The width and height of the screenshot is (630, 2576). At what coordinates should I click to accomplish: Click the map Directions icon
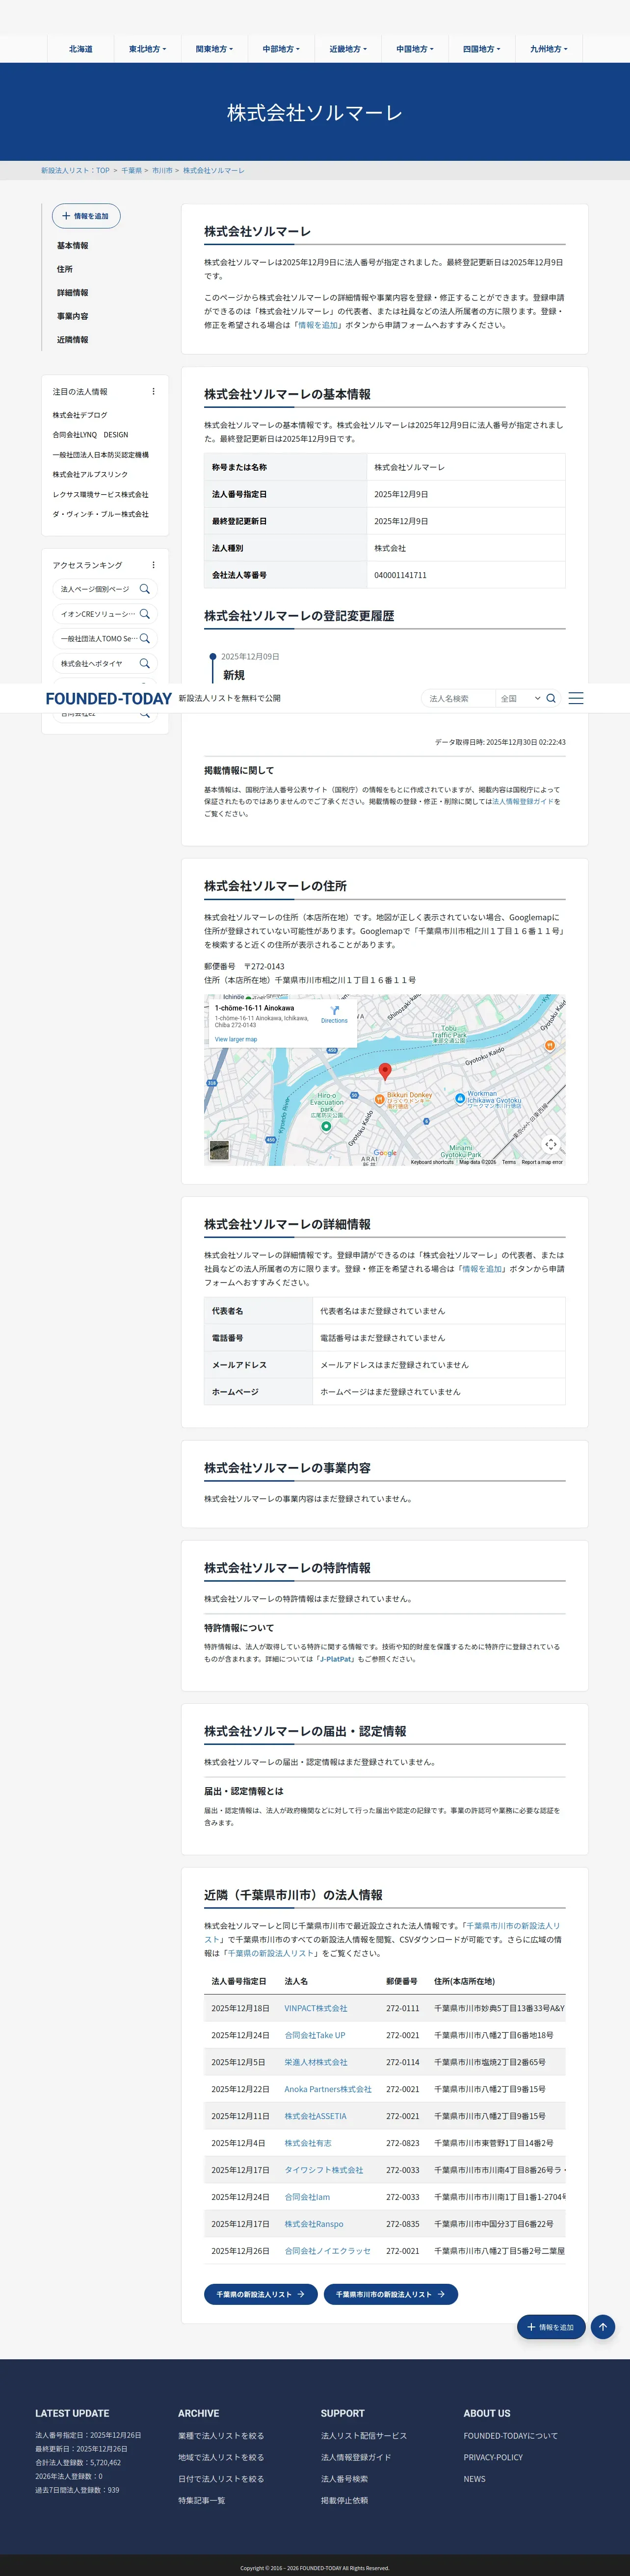point(334,1011)
